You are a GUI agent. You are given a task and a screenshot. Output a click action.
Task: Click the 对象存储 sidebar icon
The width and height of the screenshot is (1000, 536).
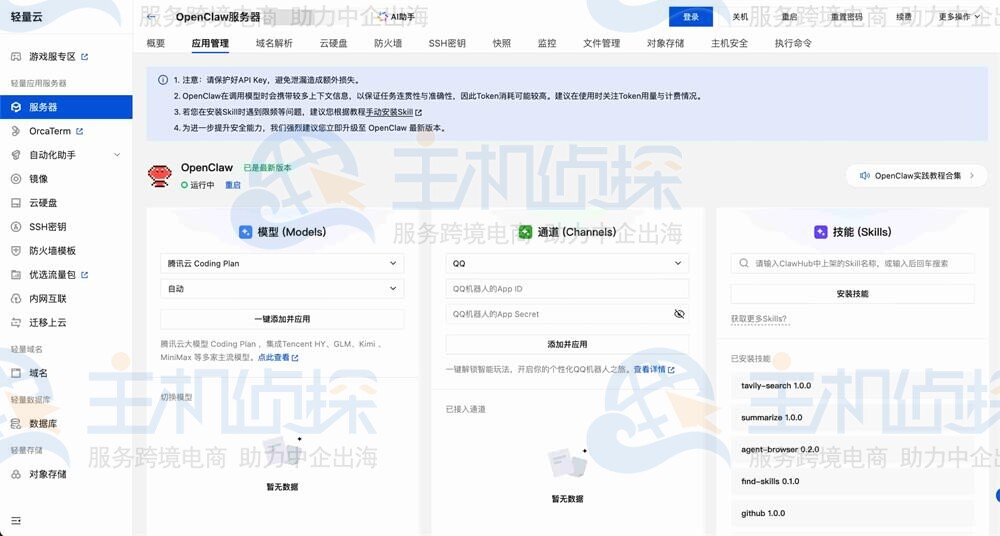coord(16,475)
